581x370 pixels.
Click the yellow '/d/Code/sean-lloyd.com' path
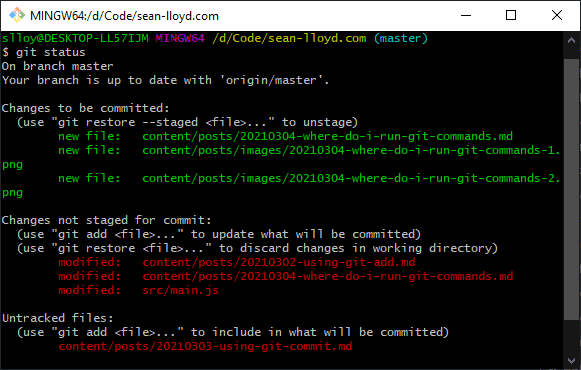coord(289,38)
